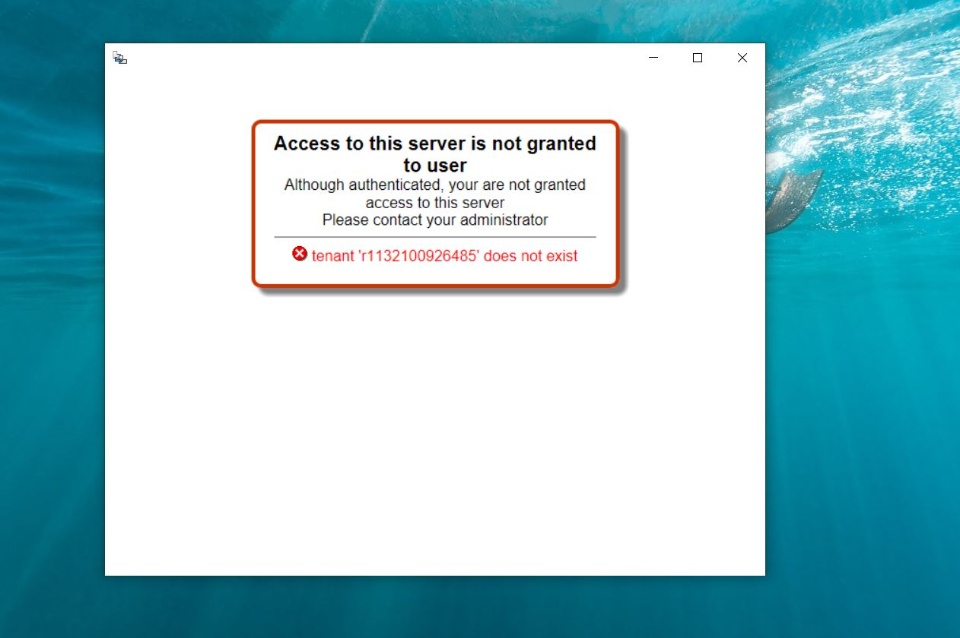Click the text 'Although authenticated, your are not granted access to this server'
960x638 pixels.
click(x=435, y=193)
